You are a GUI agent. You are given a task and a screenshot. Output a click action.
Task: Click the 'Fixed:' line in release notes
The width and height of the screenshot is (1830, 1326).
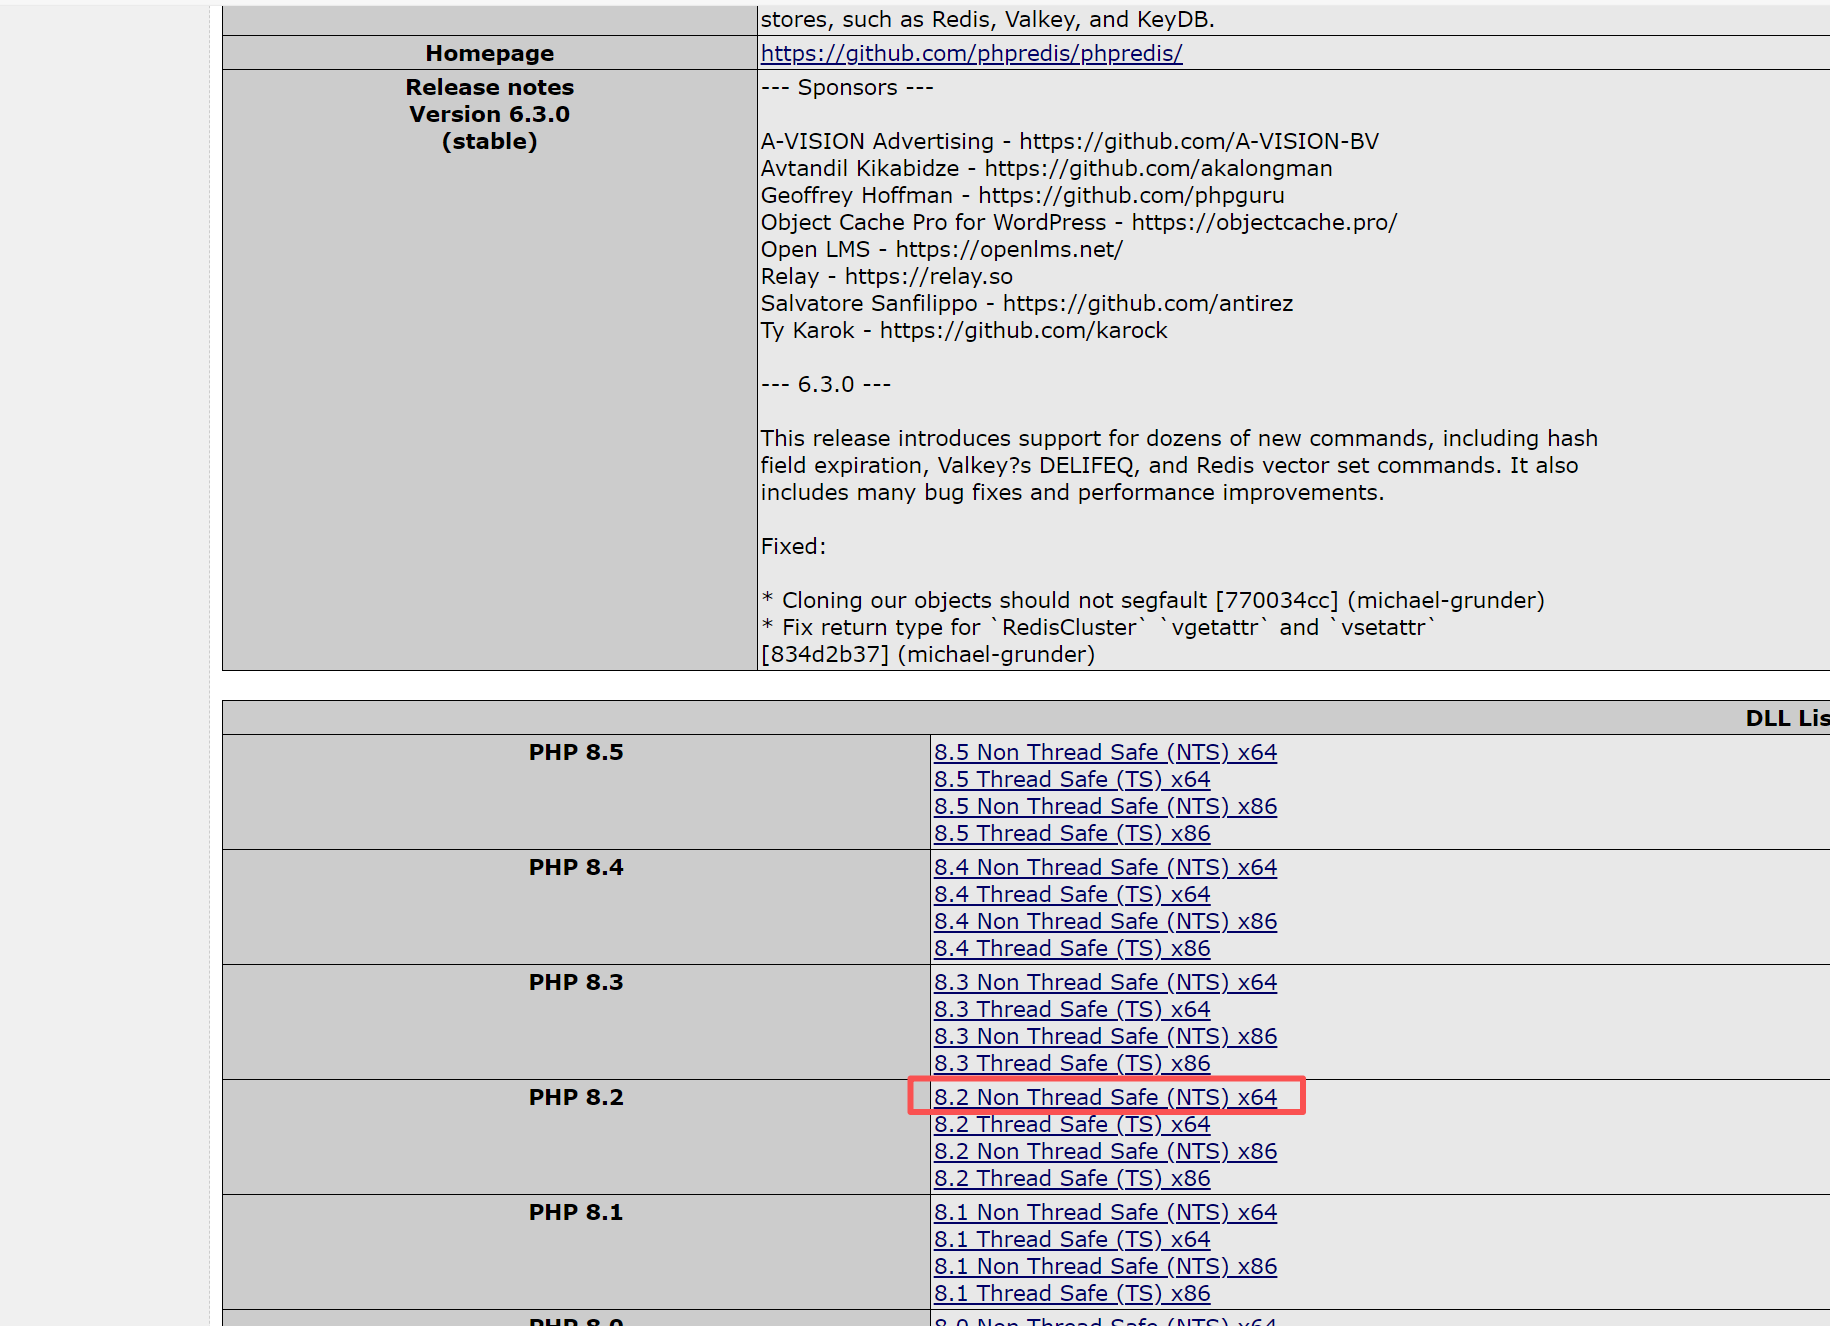point(794,546)
